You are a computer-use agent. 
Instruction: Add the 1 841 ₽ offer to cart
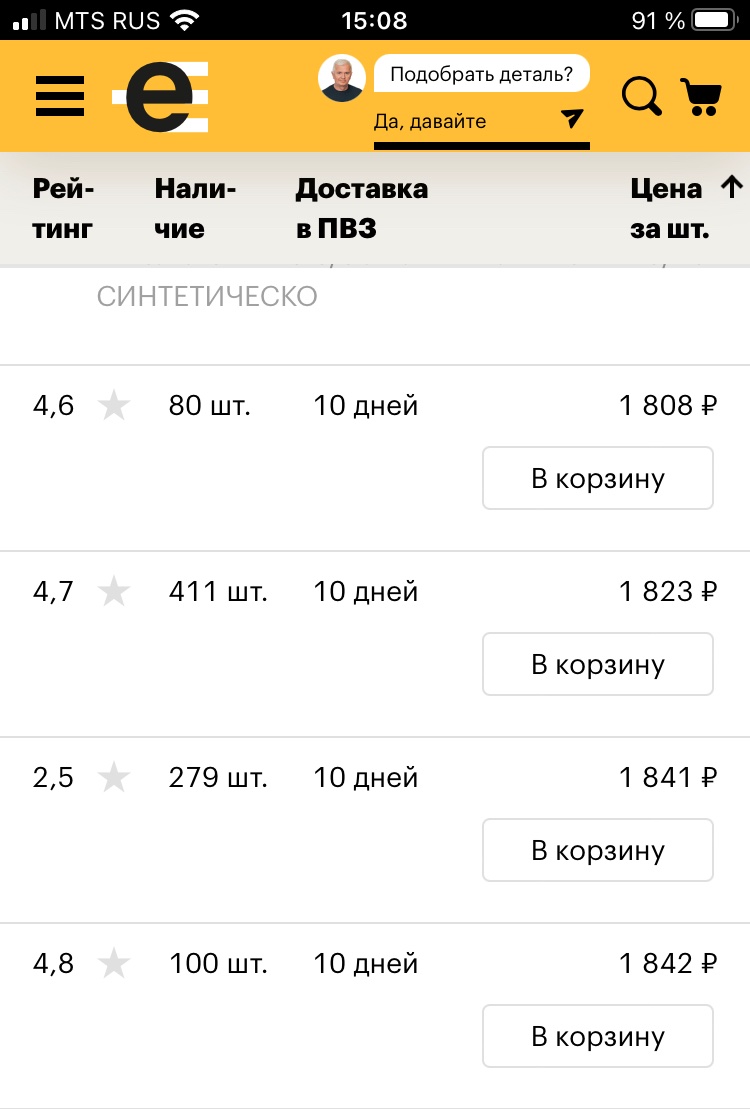pos(598,850)
